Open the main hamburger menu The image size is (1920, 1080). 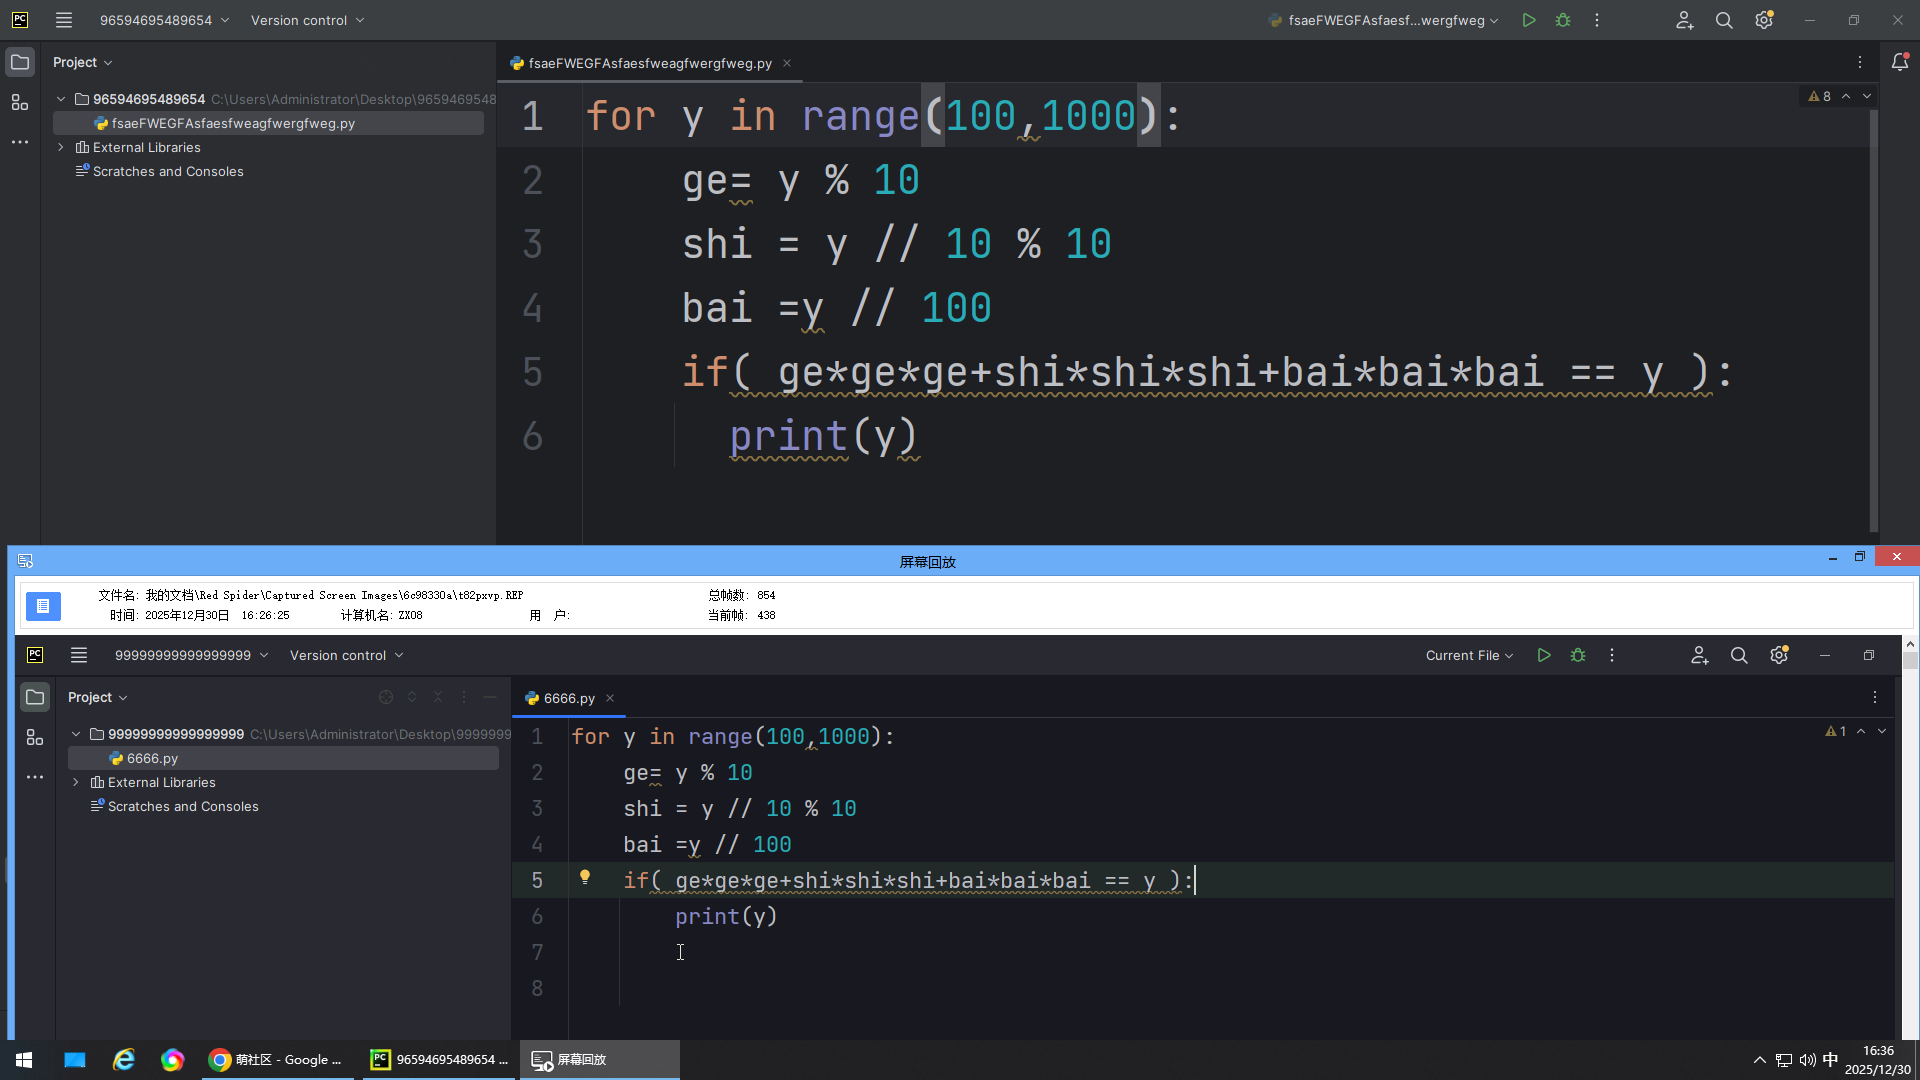[x=64, y=20]
